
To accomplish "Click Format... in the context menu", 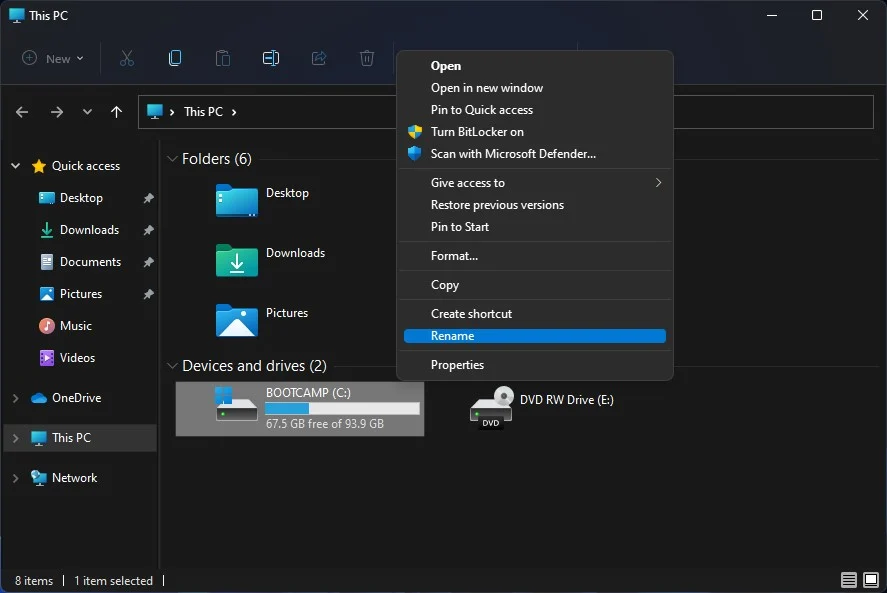I will 454,256.
